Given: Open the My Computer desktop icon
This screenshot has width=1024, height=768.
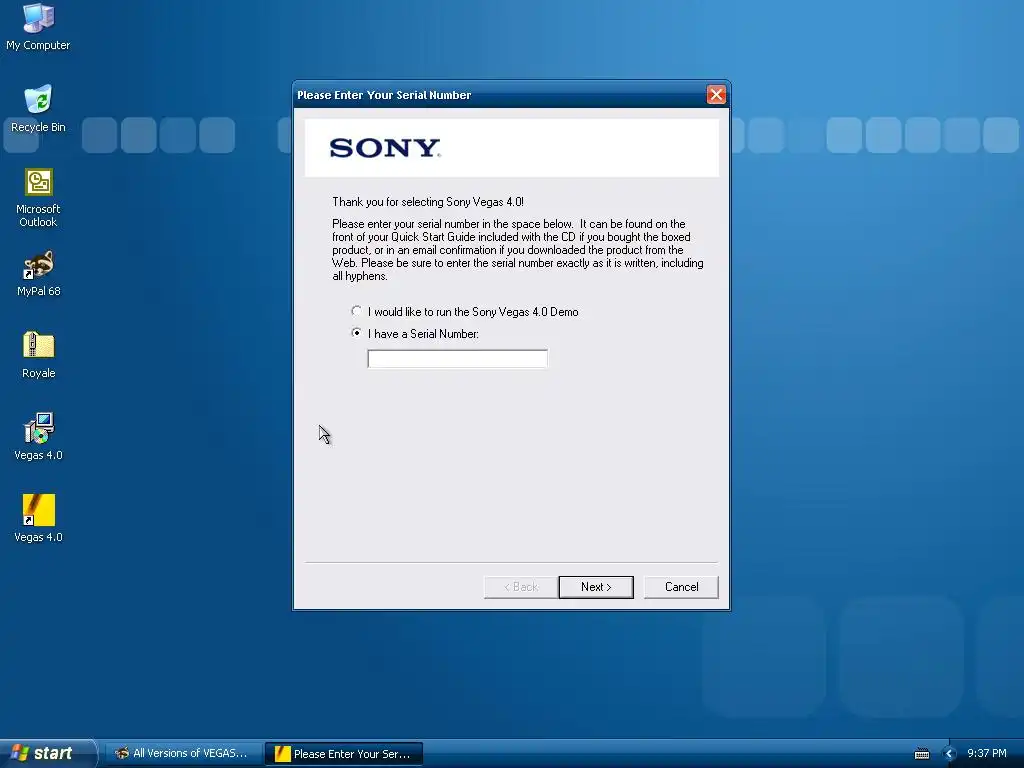Looking at the screenshot, I should click(x=38, y=27).
